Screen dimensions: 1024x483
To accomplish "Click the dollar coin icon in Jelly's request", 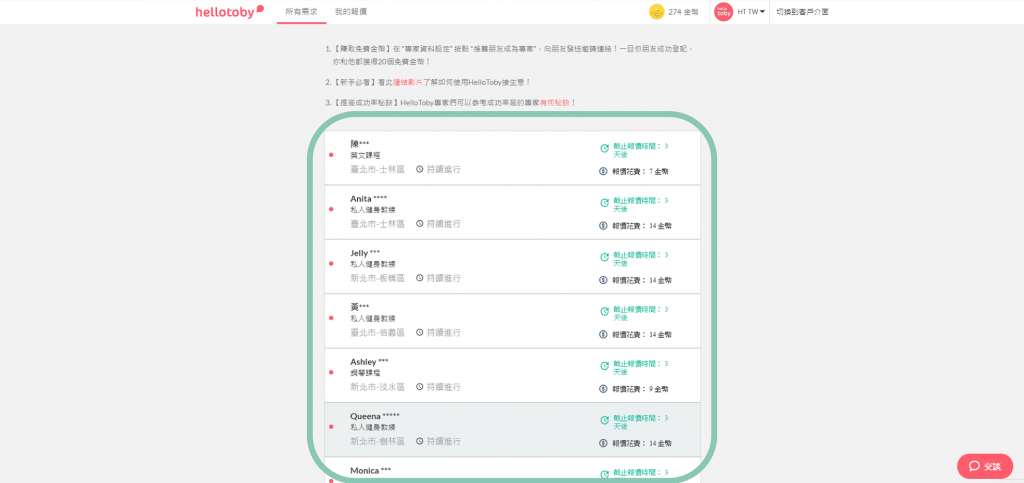I will [603, 280].
